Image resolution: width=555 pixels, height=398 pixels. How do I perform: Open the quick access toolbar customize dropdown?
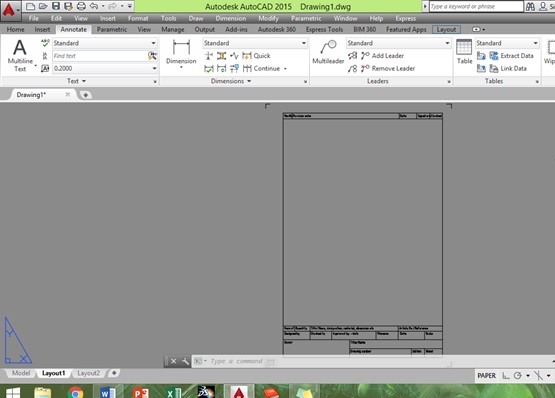pyautogui.click(x=130, y=6)
